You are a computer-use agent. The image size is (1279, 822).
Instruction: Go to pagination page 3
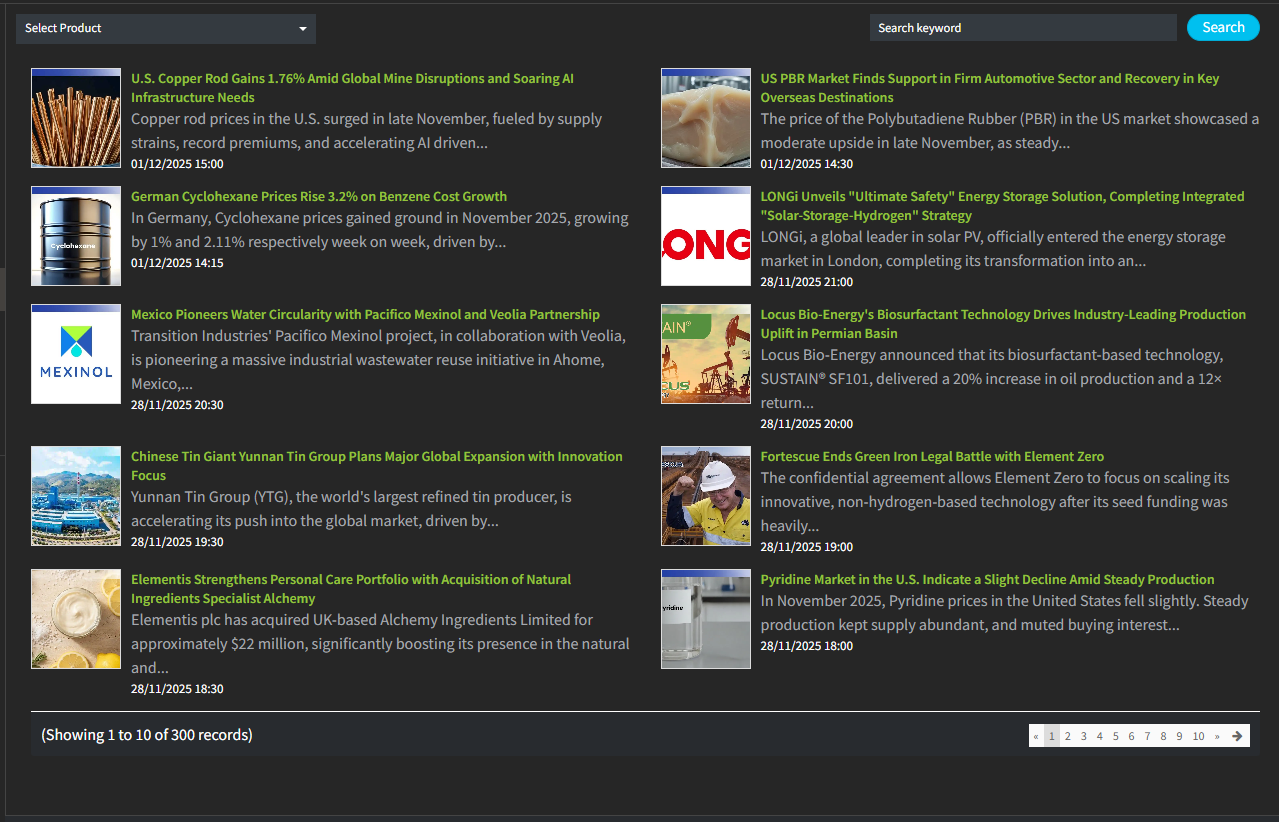point(1083,736)
